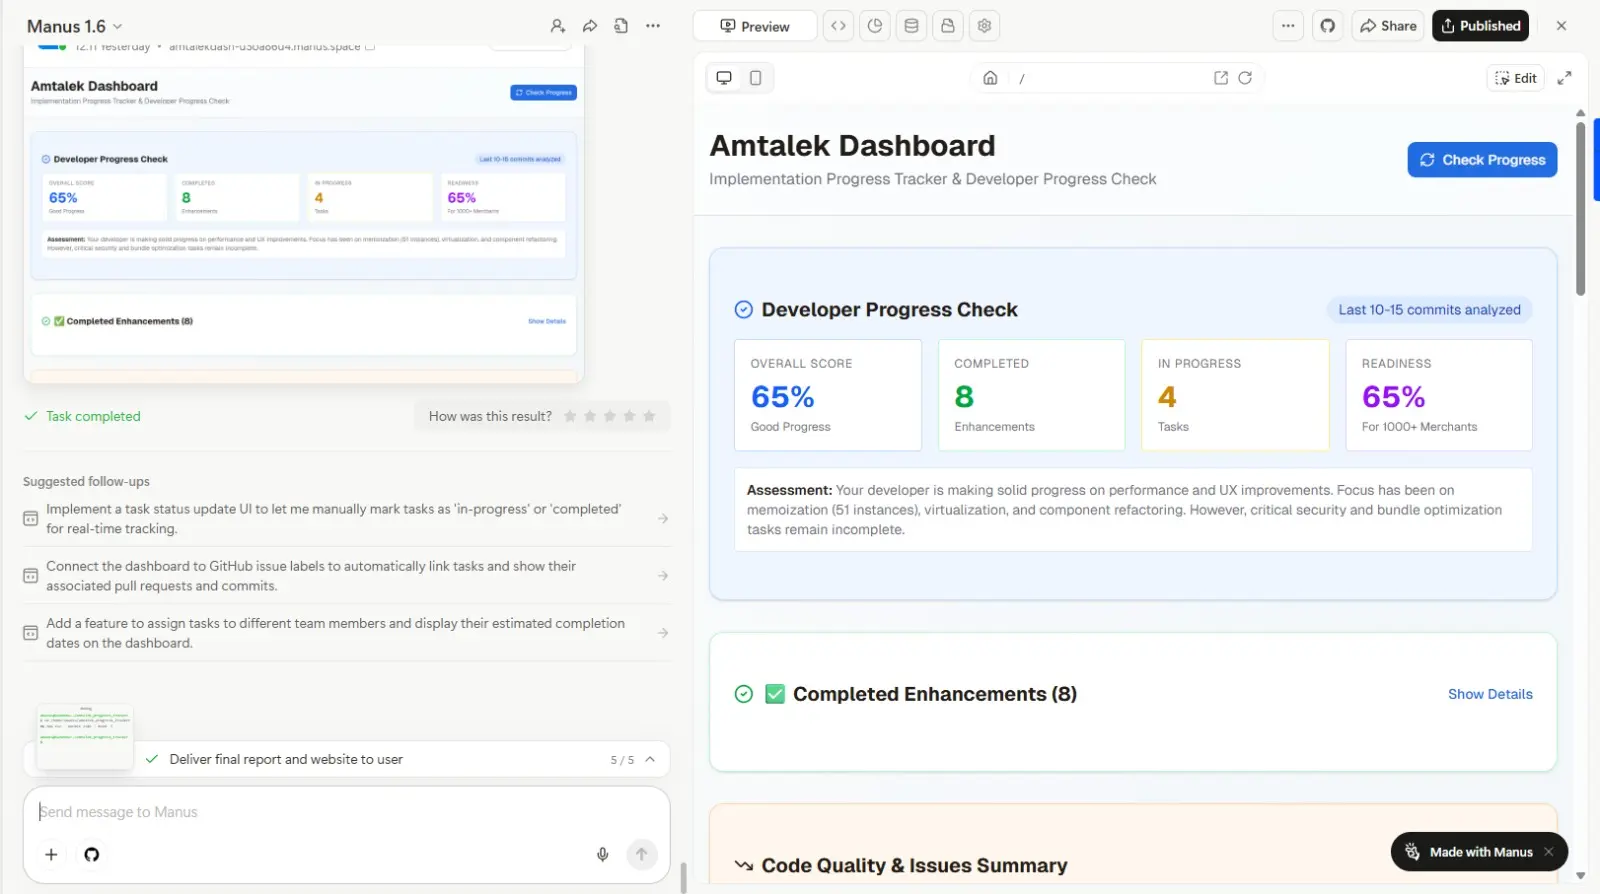Collapse the task steps 5/5 chevron
Viewport: 1600px width, 894px height.
pyautogui.click(x=650, y=759)
